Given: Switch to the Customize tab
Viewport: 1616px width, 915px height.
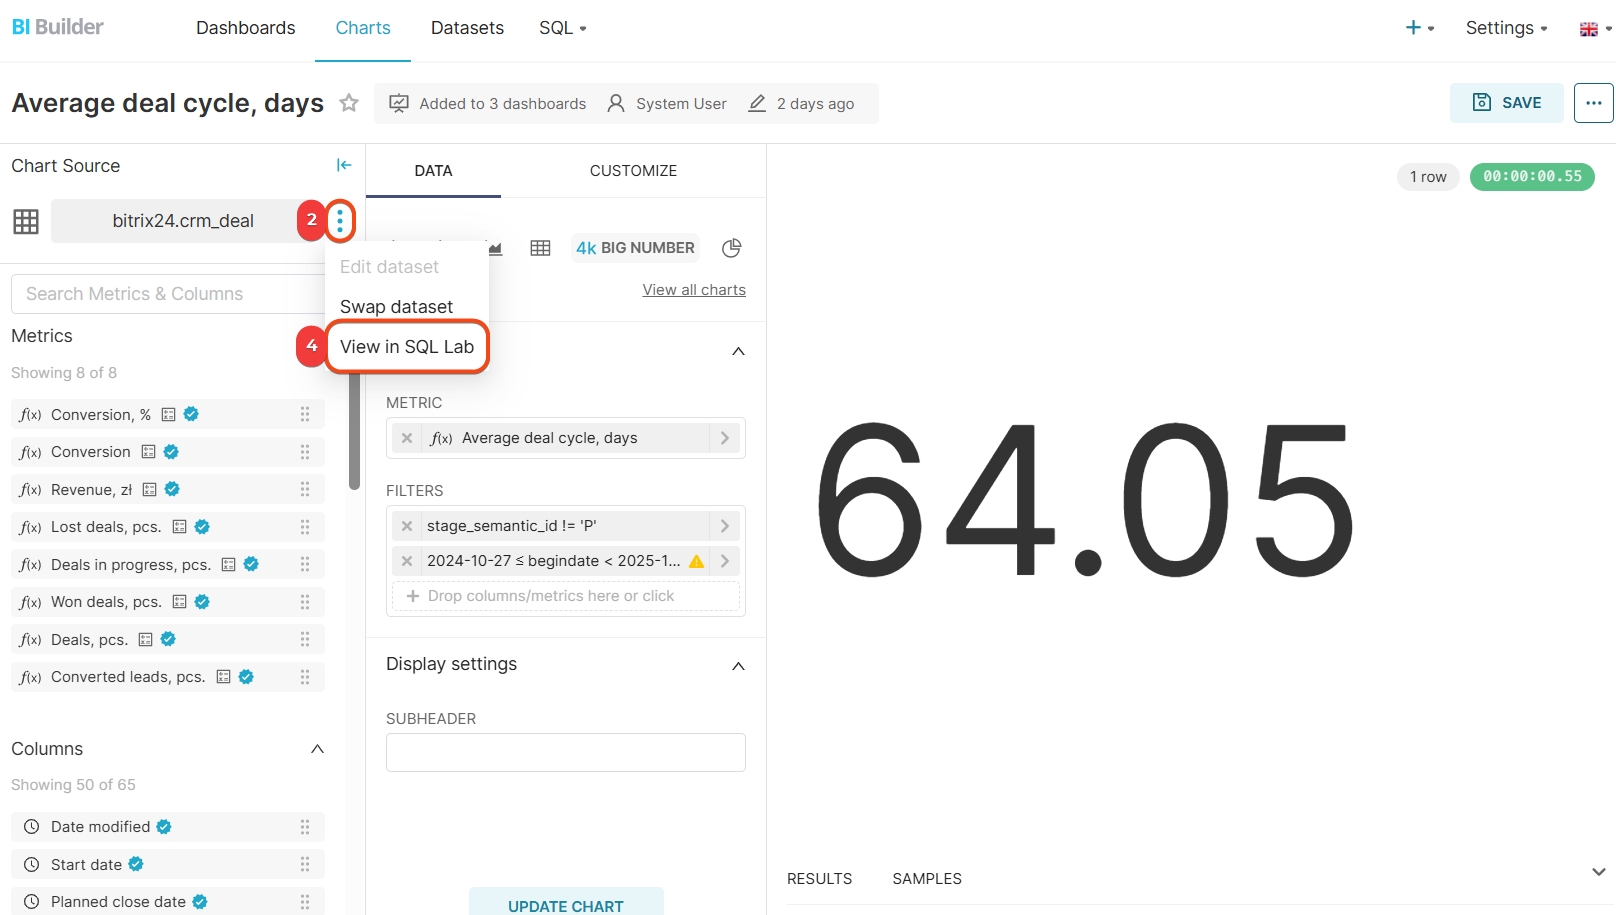Looking at the screenshot, I should (x=633, y=171).
